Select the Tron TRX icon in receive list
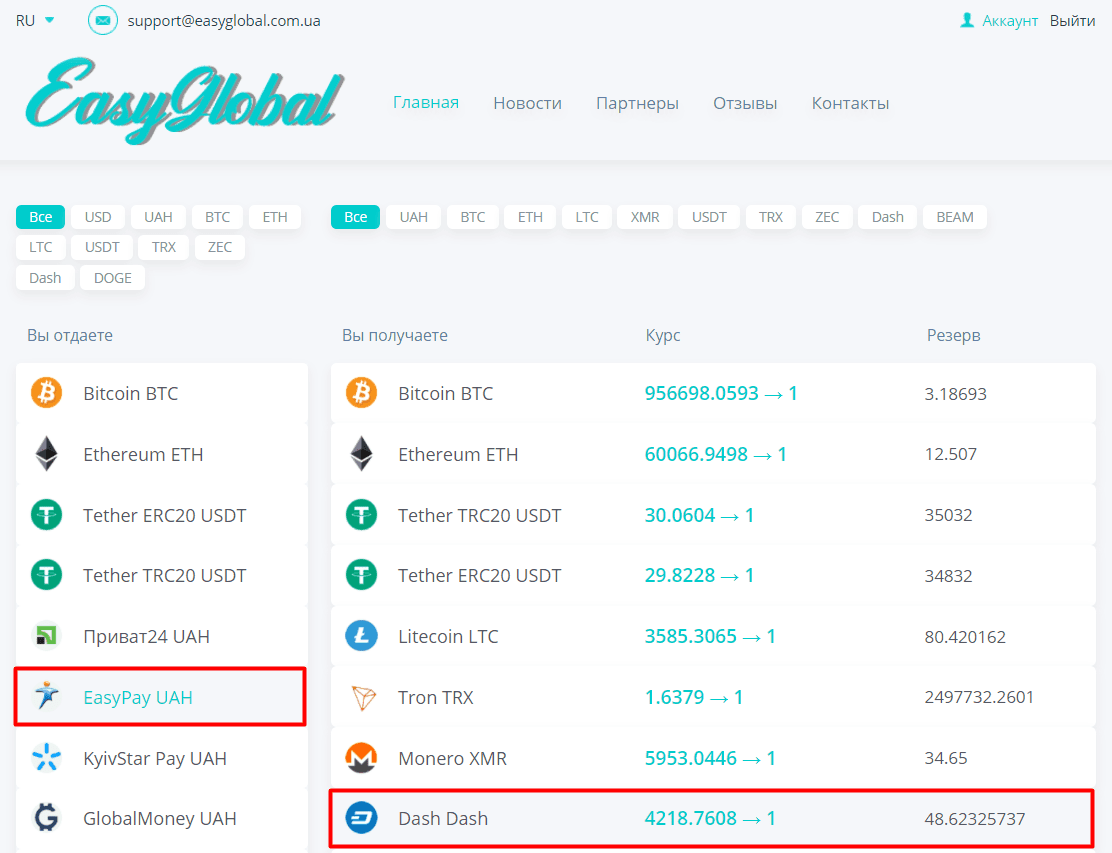The image size is (1112, 853). pos(361,697)
